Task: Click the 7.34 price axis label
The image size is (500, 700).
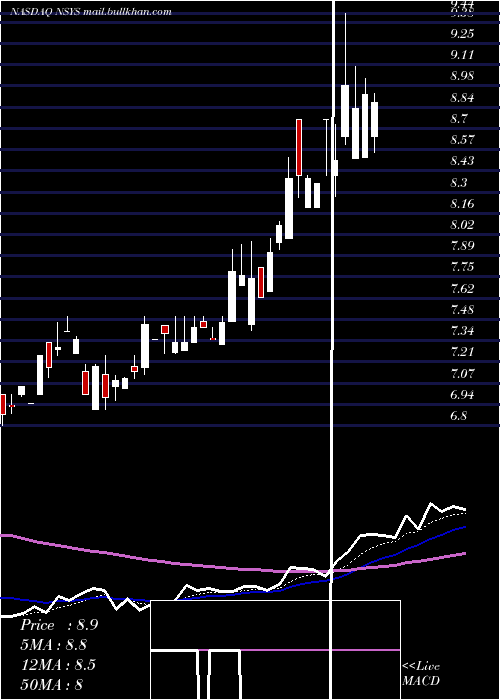Action: 462,331
